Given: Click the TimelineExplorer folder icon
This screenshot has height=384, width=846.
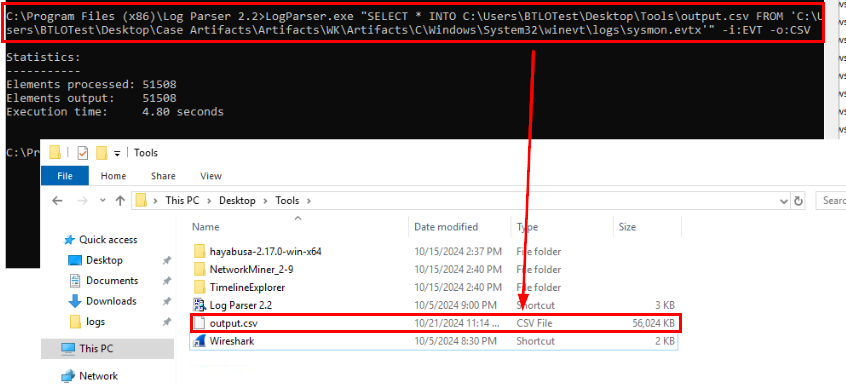Looking at the screenshot, I should [200, 287].
